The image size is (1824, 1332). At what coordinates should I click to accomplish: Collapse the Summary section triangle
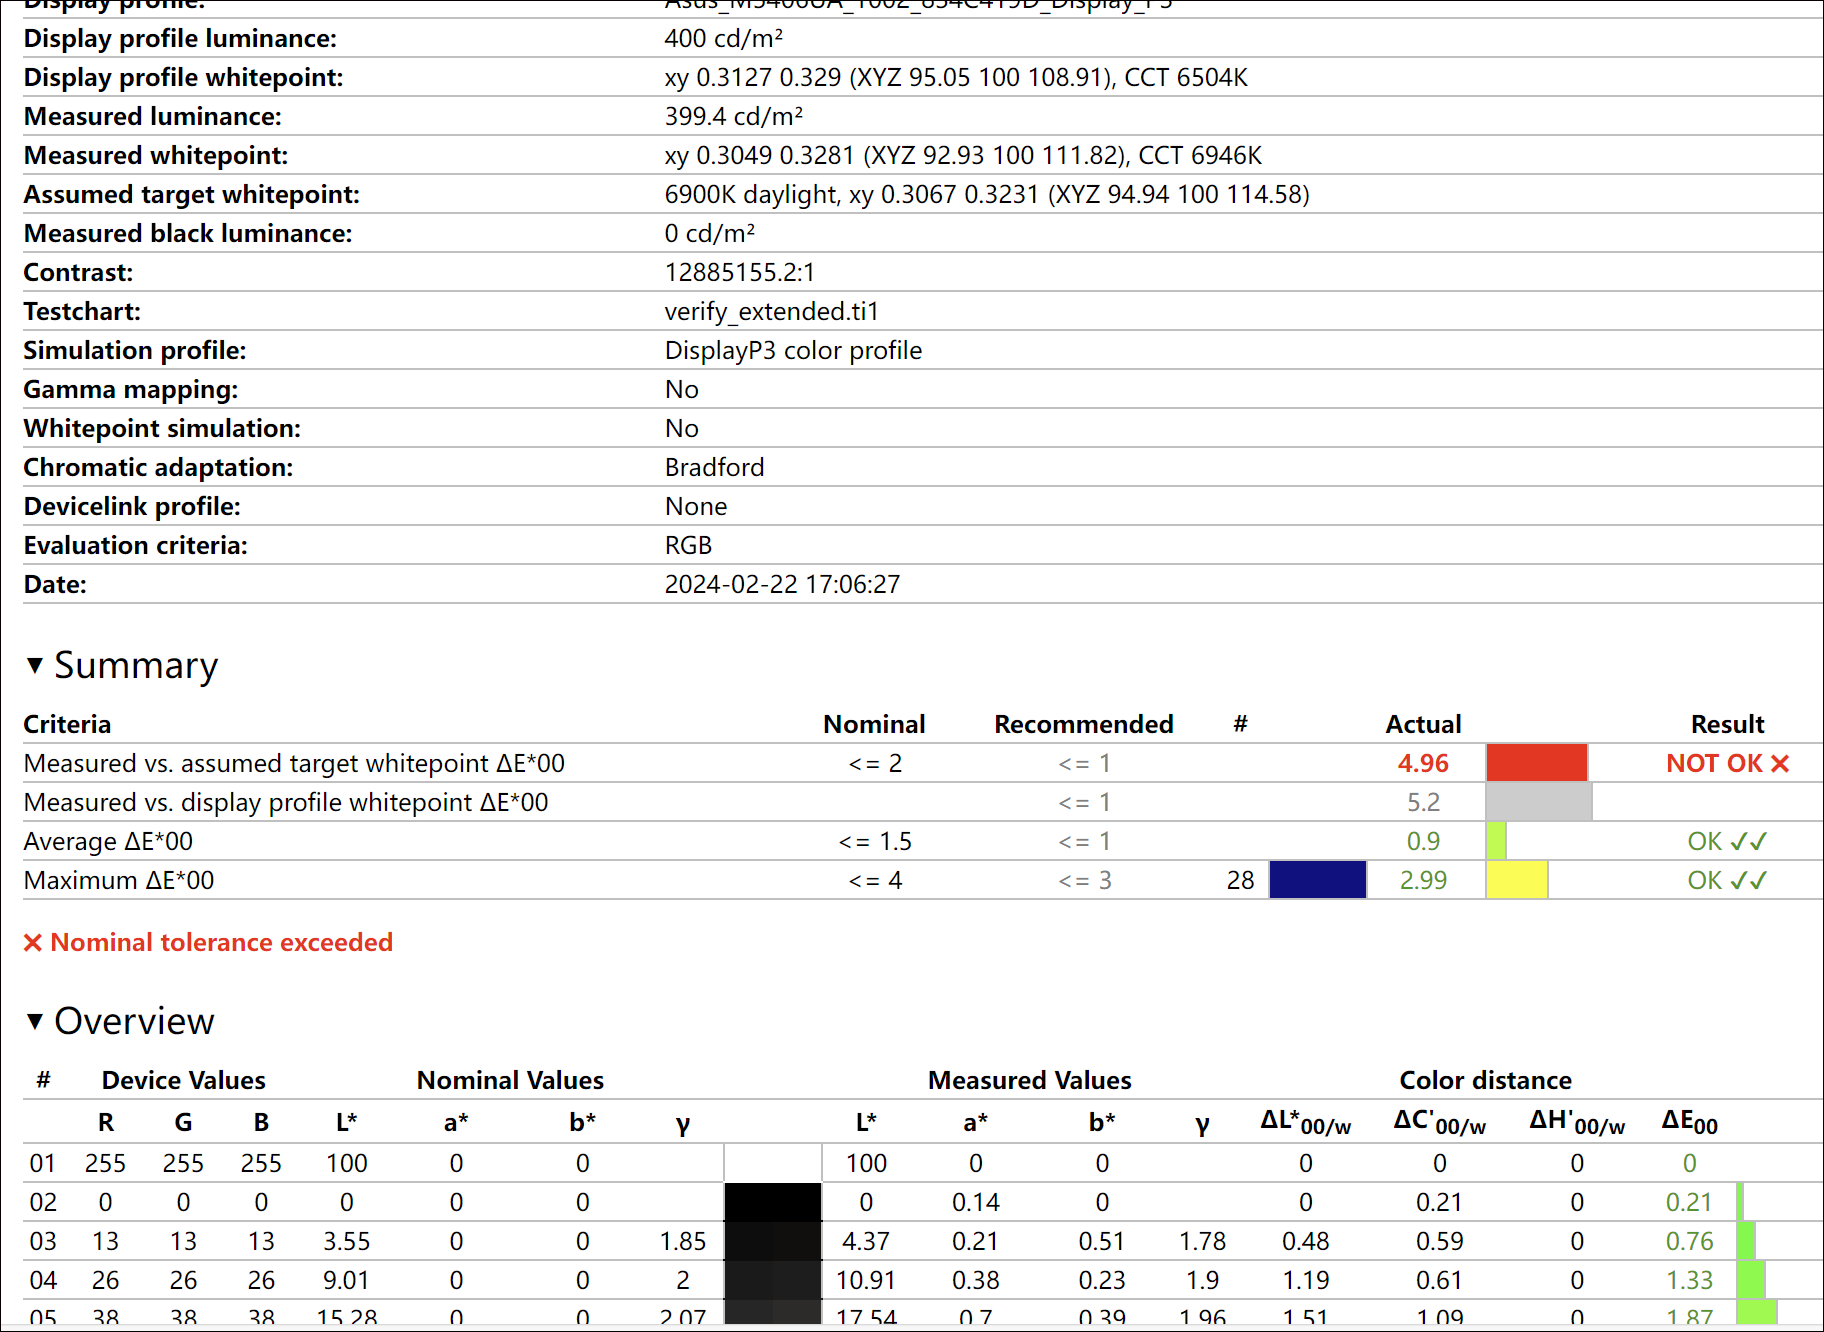(x=35, y=665)
